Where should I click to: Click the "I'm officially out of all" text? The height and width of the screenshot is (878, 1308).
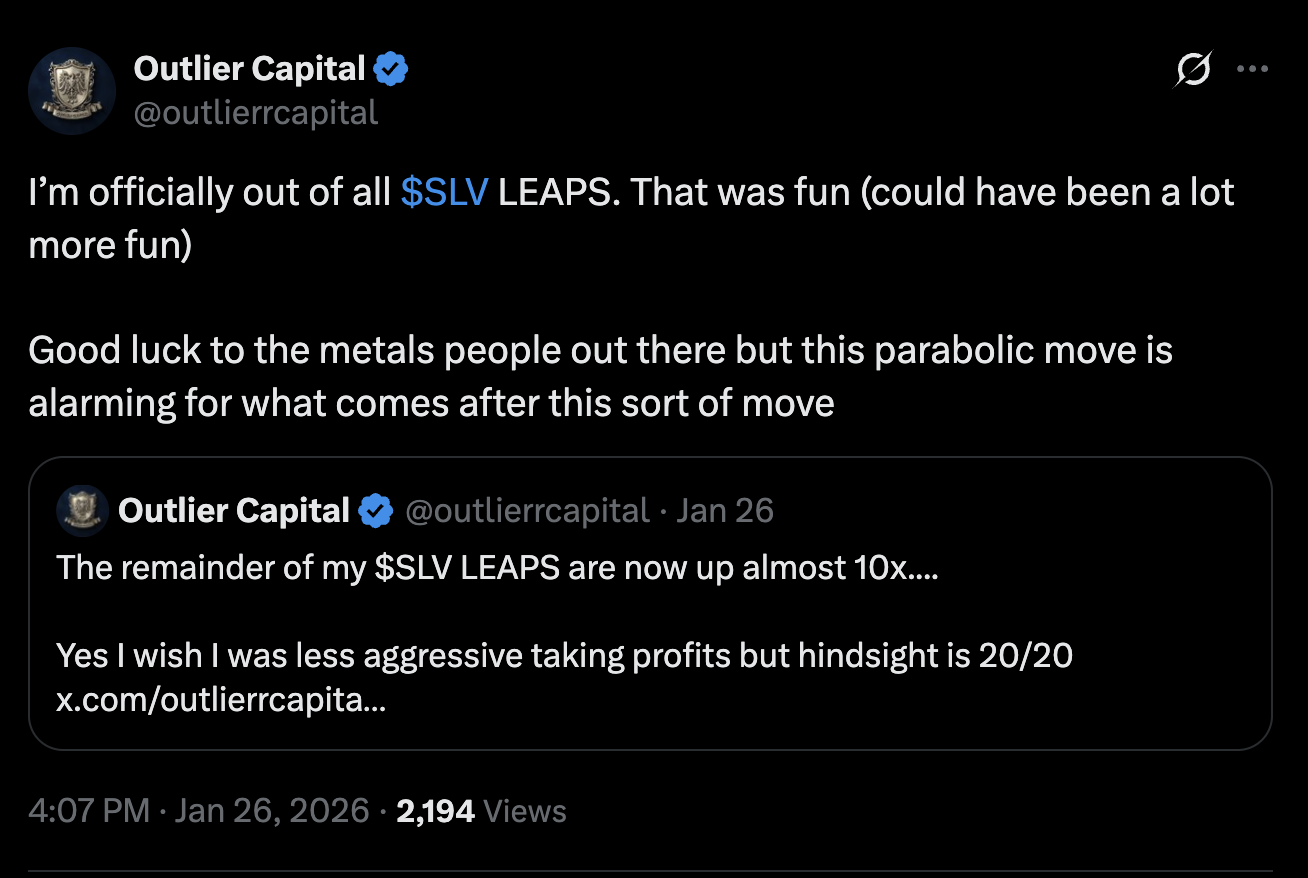(x=210, y=192)
